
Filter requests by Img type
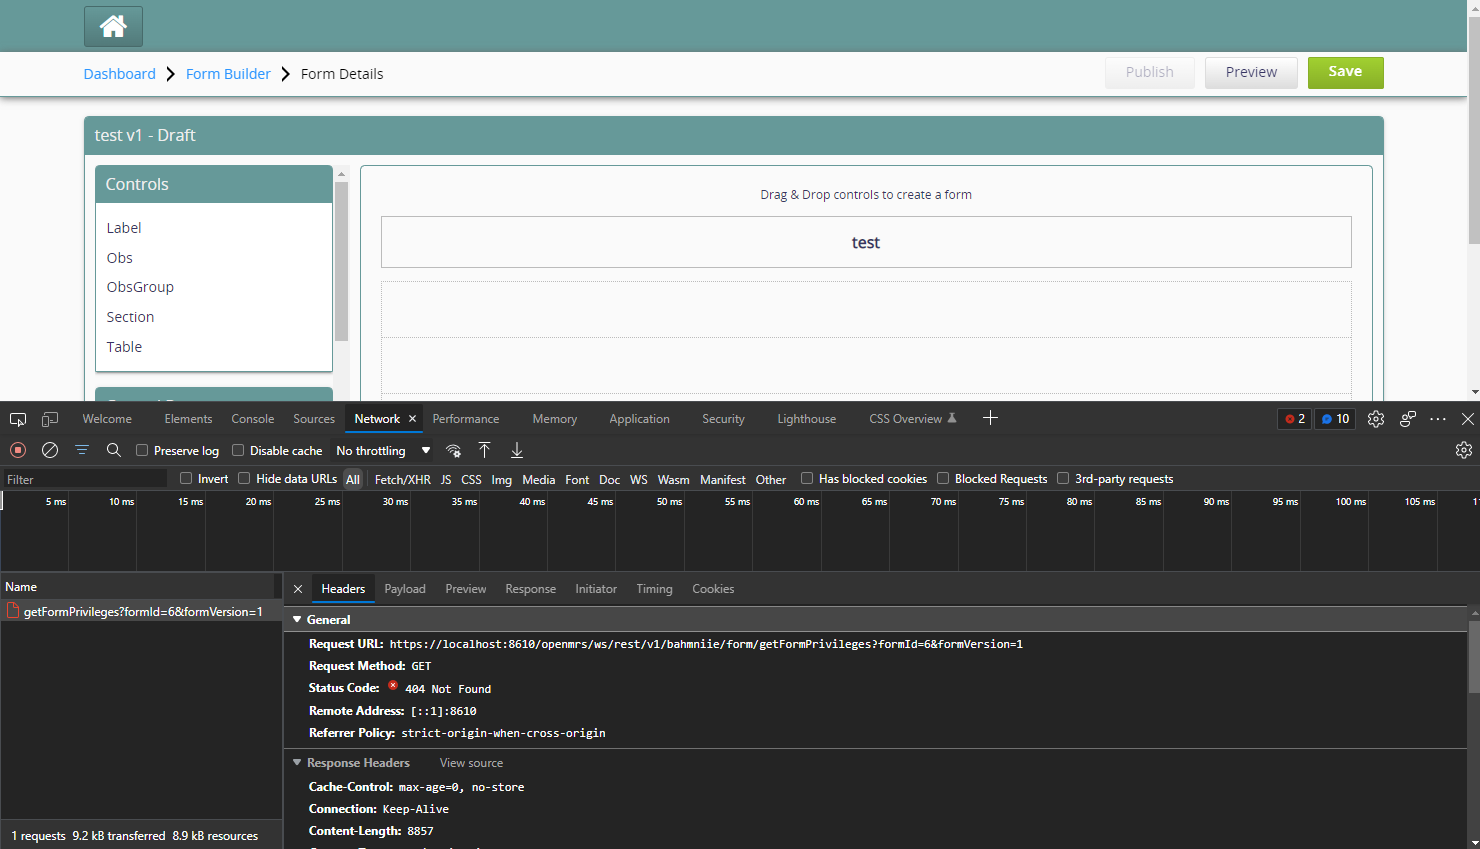click(501, 480)
